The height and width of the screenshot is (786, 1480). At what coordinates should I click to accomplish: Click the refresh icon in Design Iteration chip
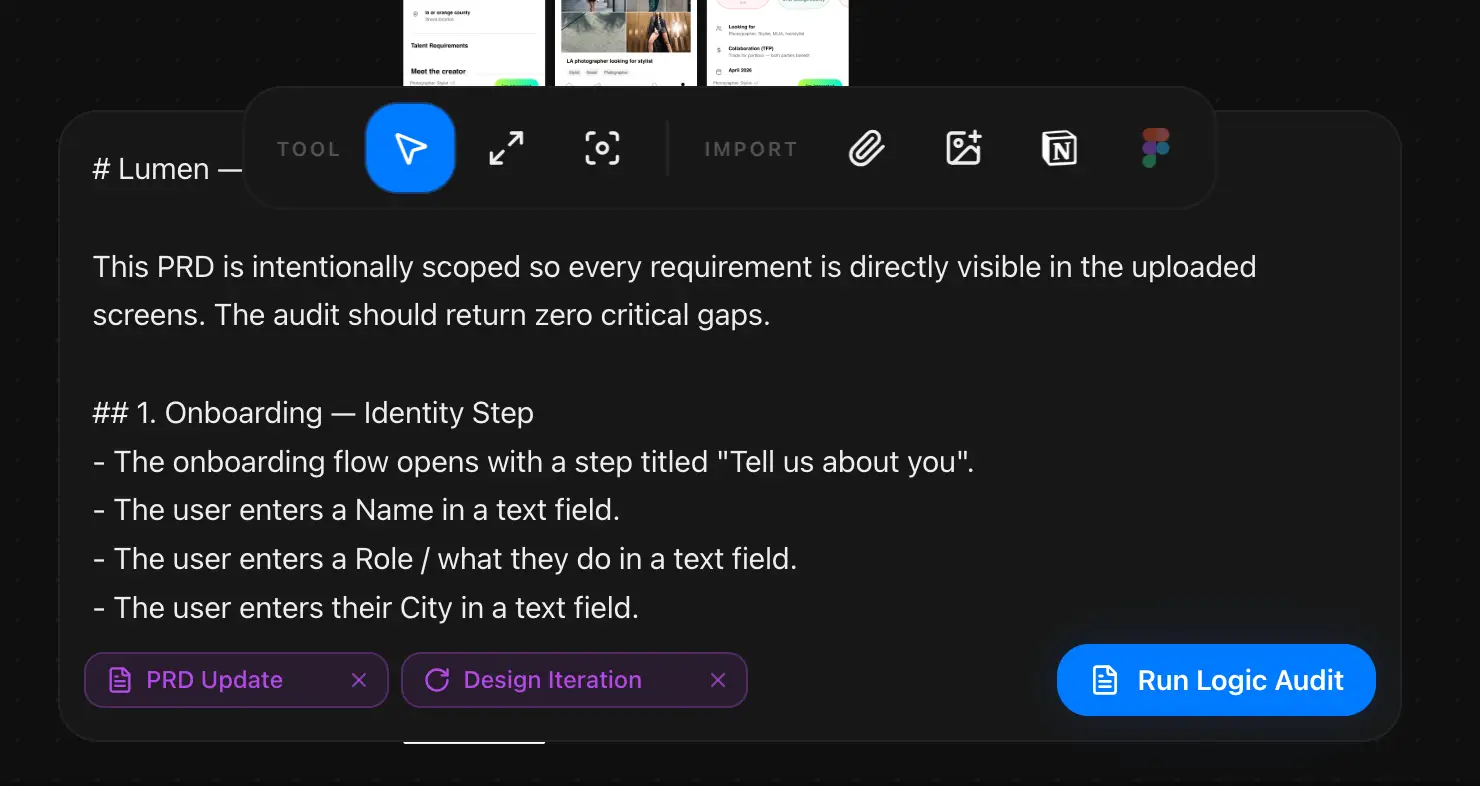point(437,680)
